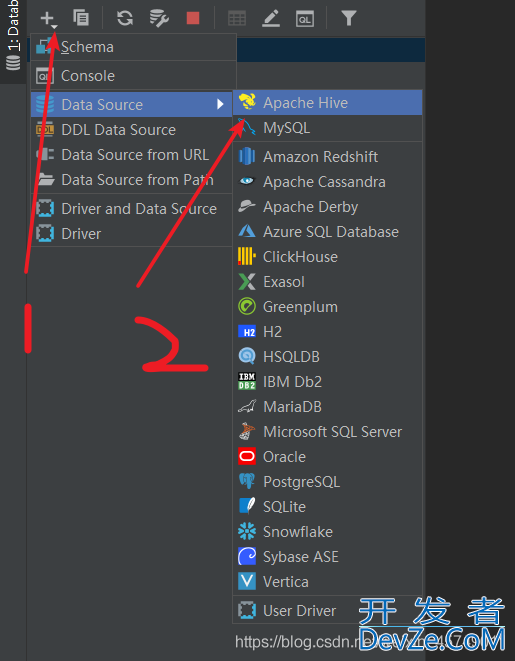Click the red Stop square icon

(x=193, y=18)
